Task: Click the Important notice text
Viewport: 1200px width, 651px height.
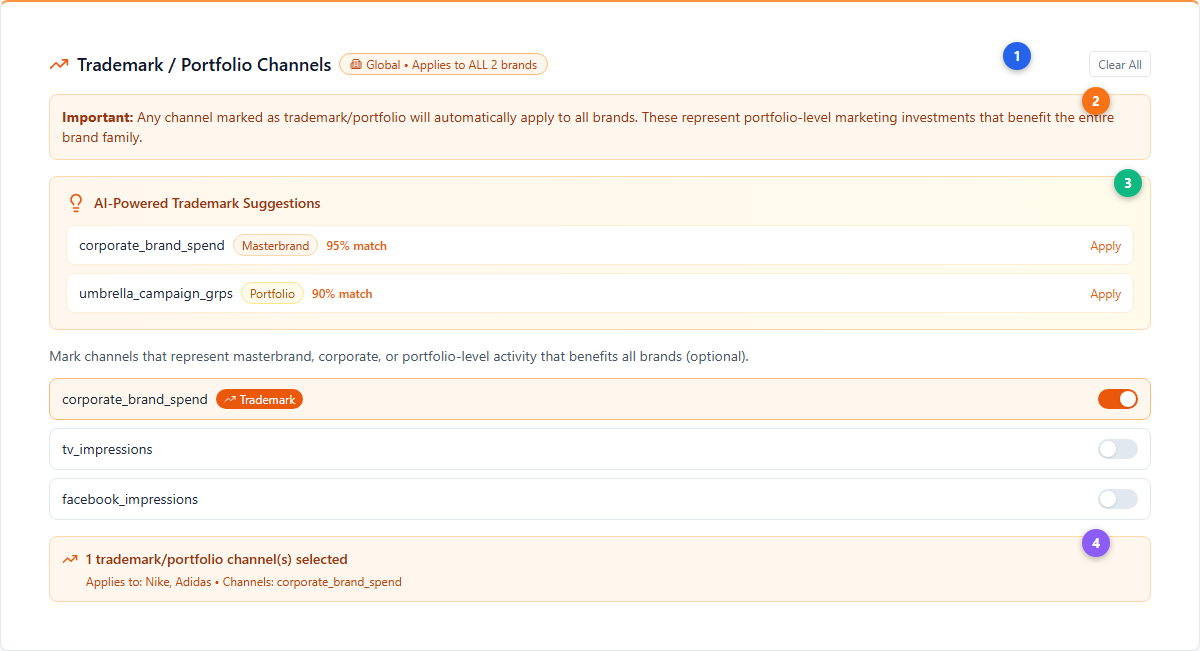Action: point(588,128)
